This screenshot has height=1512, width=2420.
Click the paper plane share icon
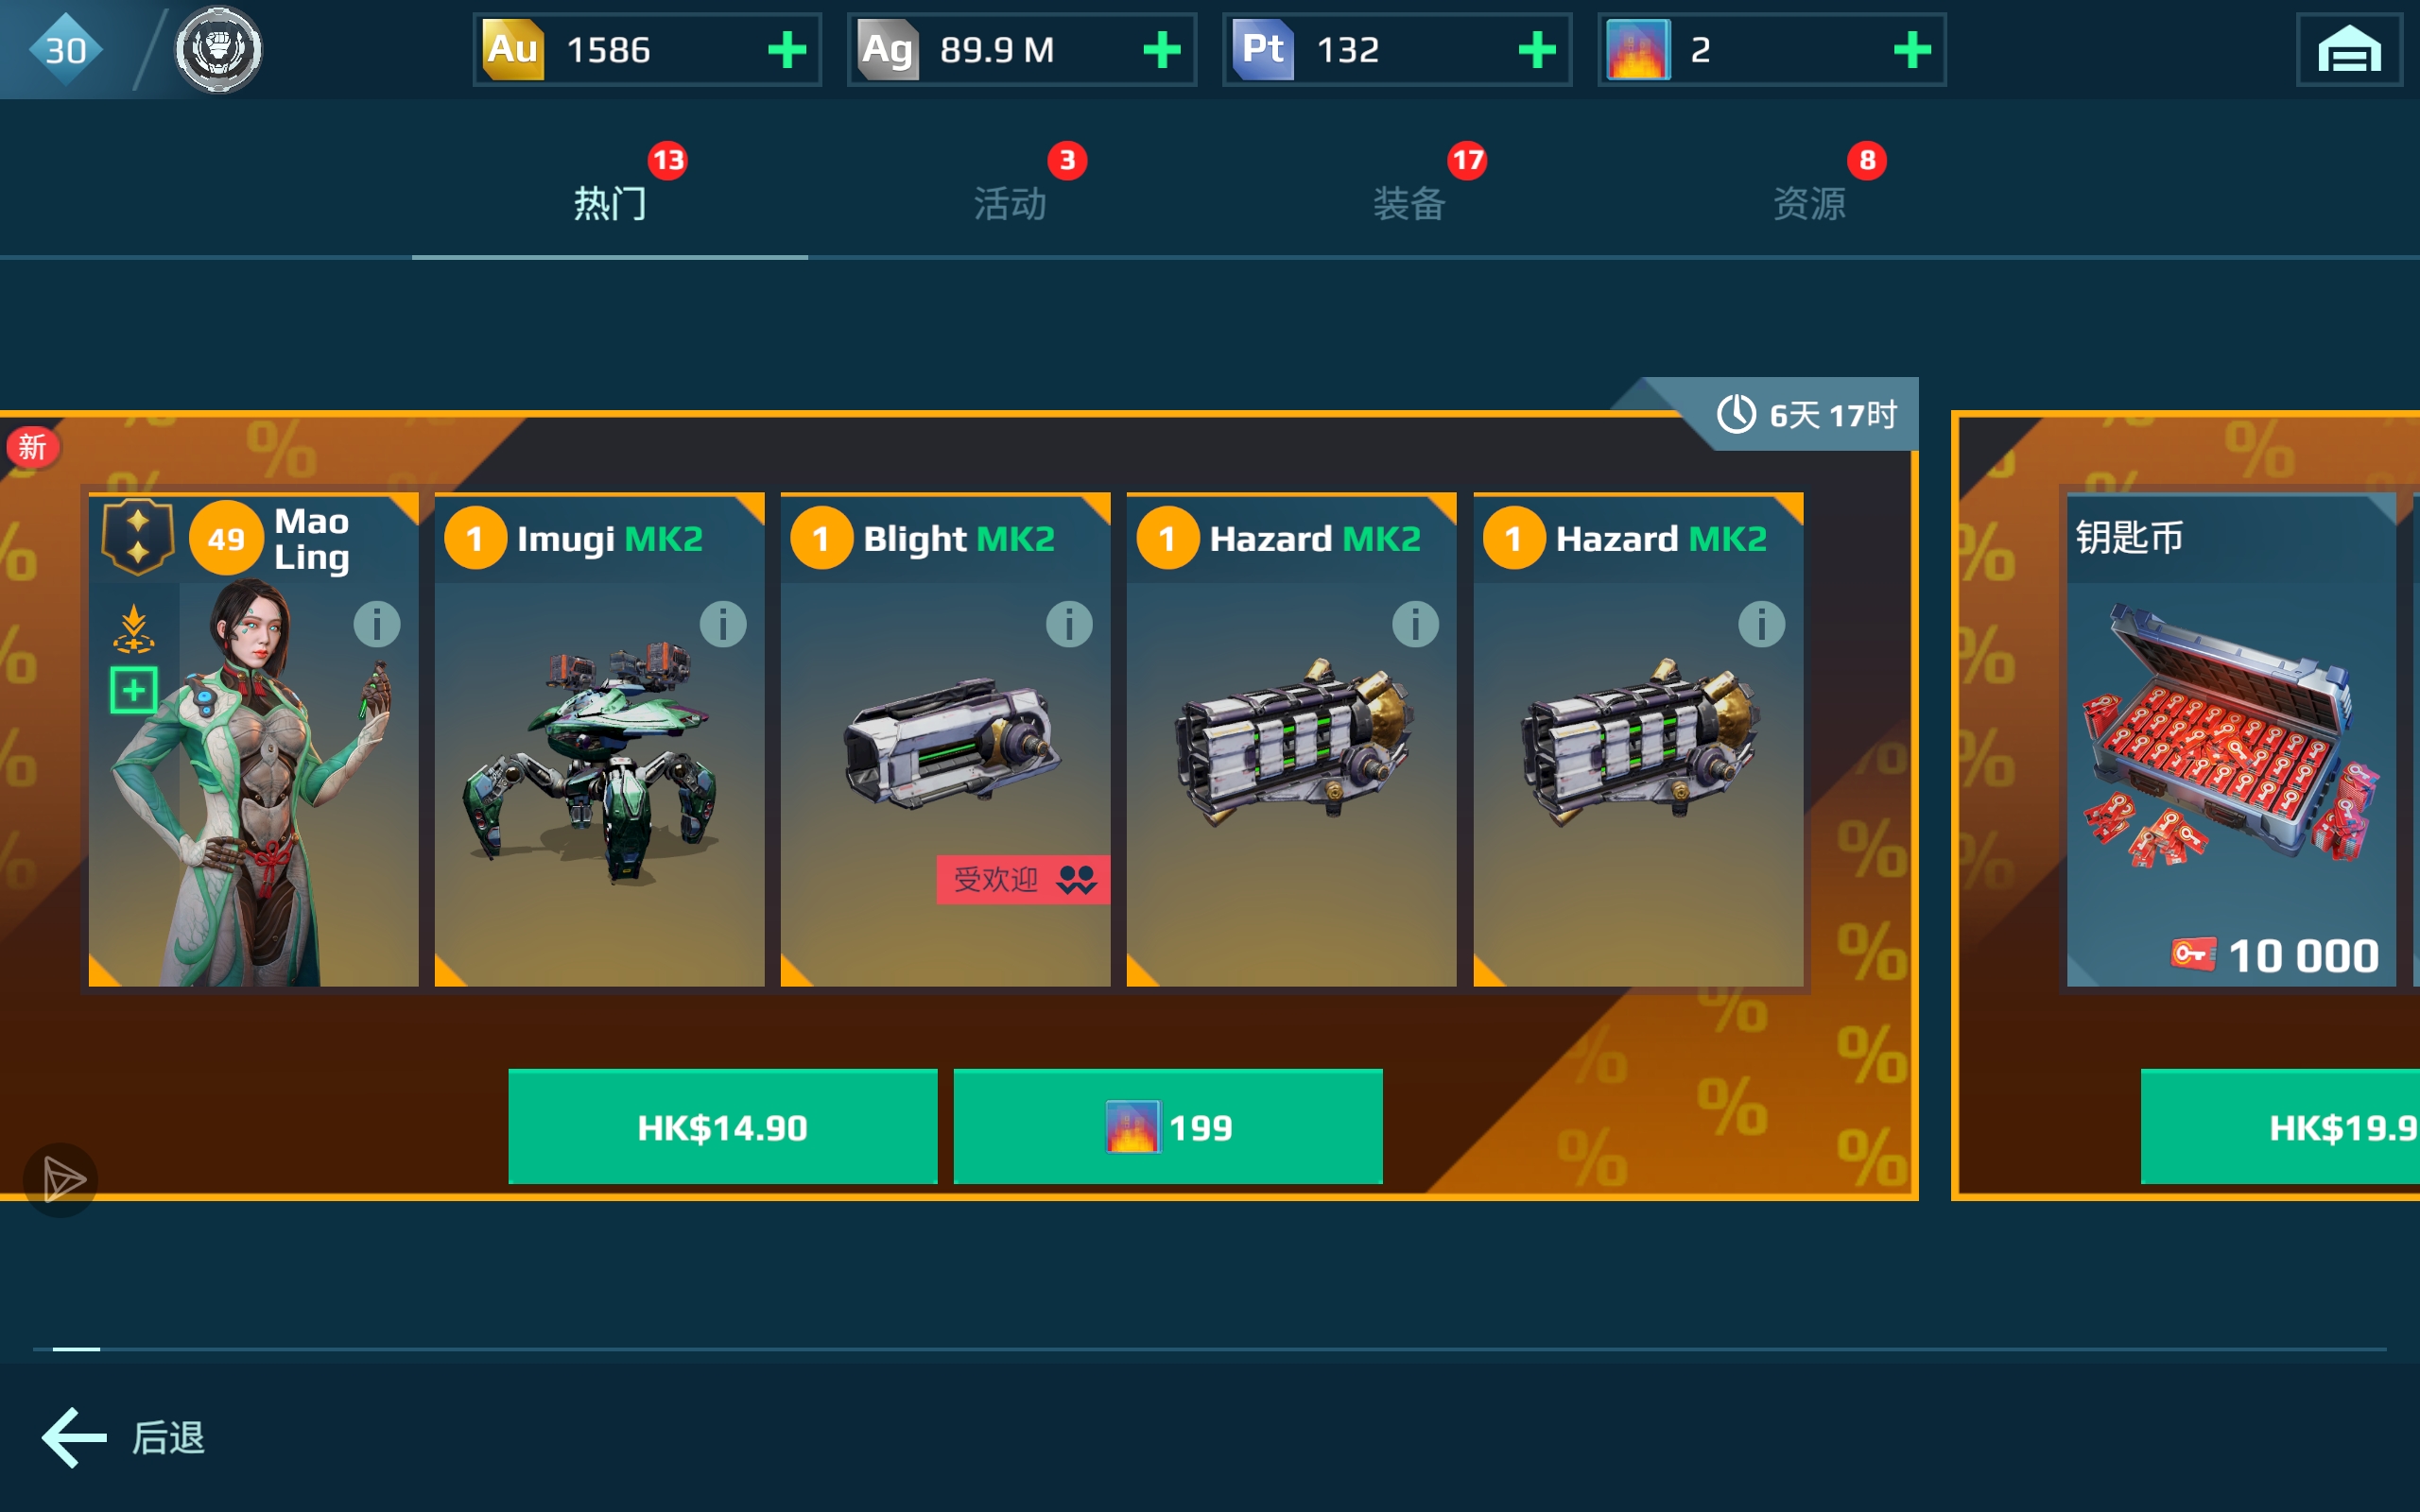[61, 1180]
